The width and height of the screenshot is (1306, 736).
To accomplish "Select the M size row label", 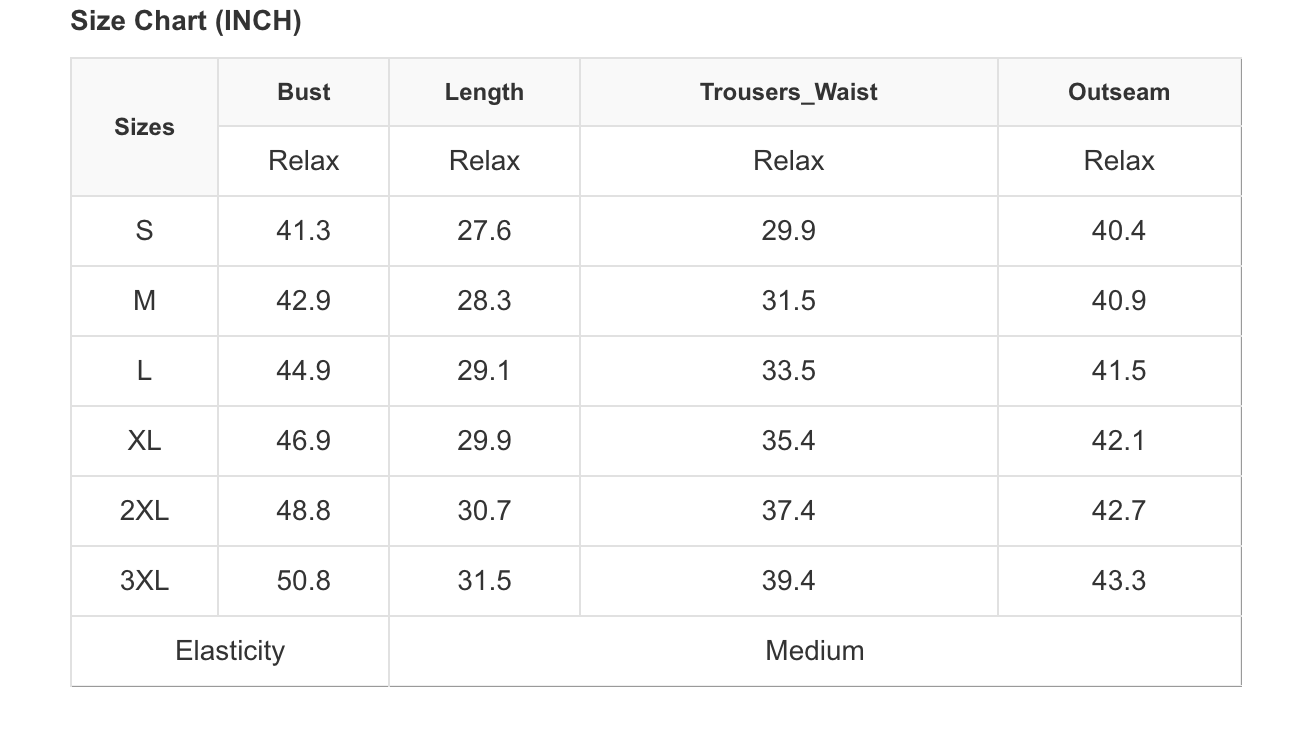I will 144,301.
